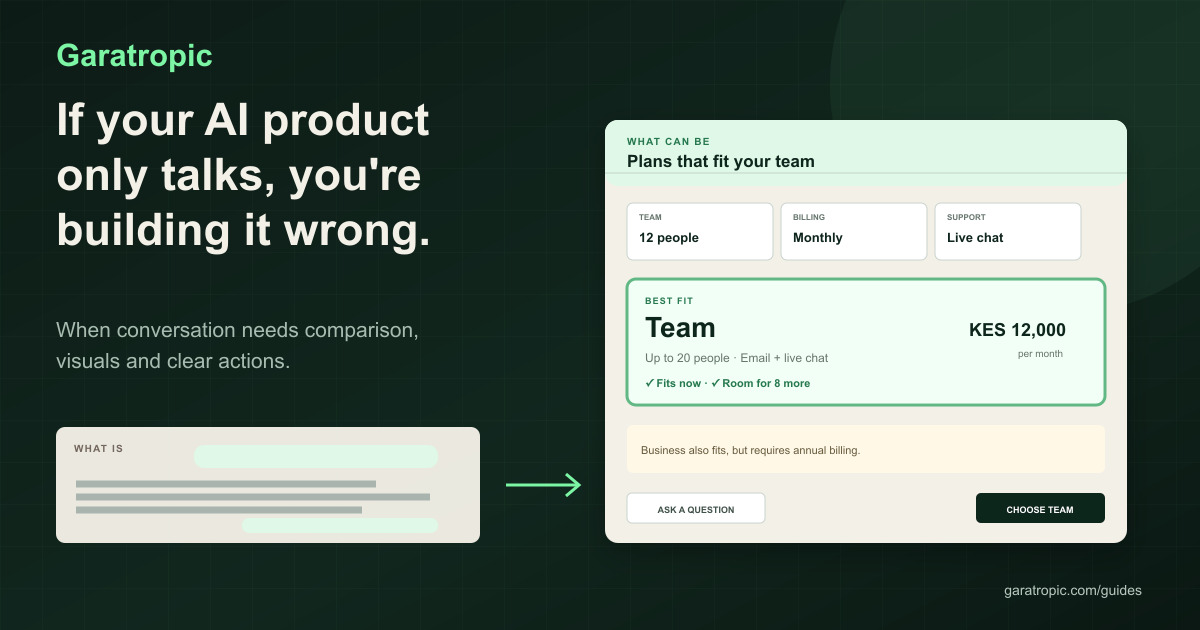Click the What Is chat preview thumbnail
The height and width of the screenshot is (630, 1200).
pyautogui.click(x=268, y=485)
